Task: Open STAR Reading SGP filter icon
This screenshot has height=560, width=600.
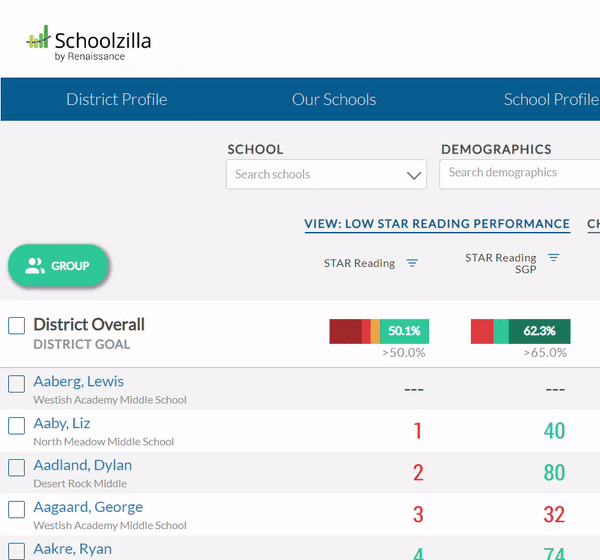Action: point(553,258)
